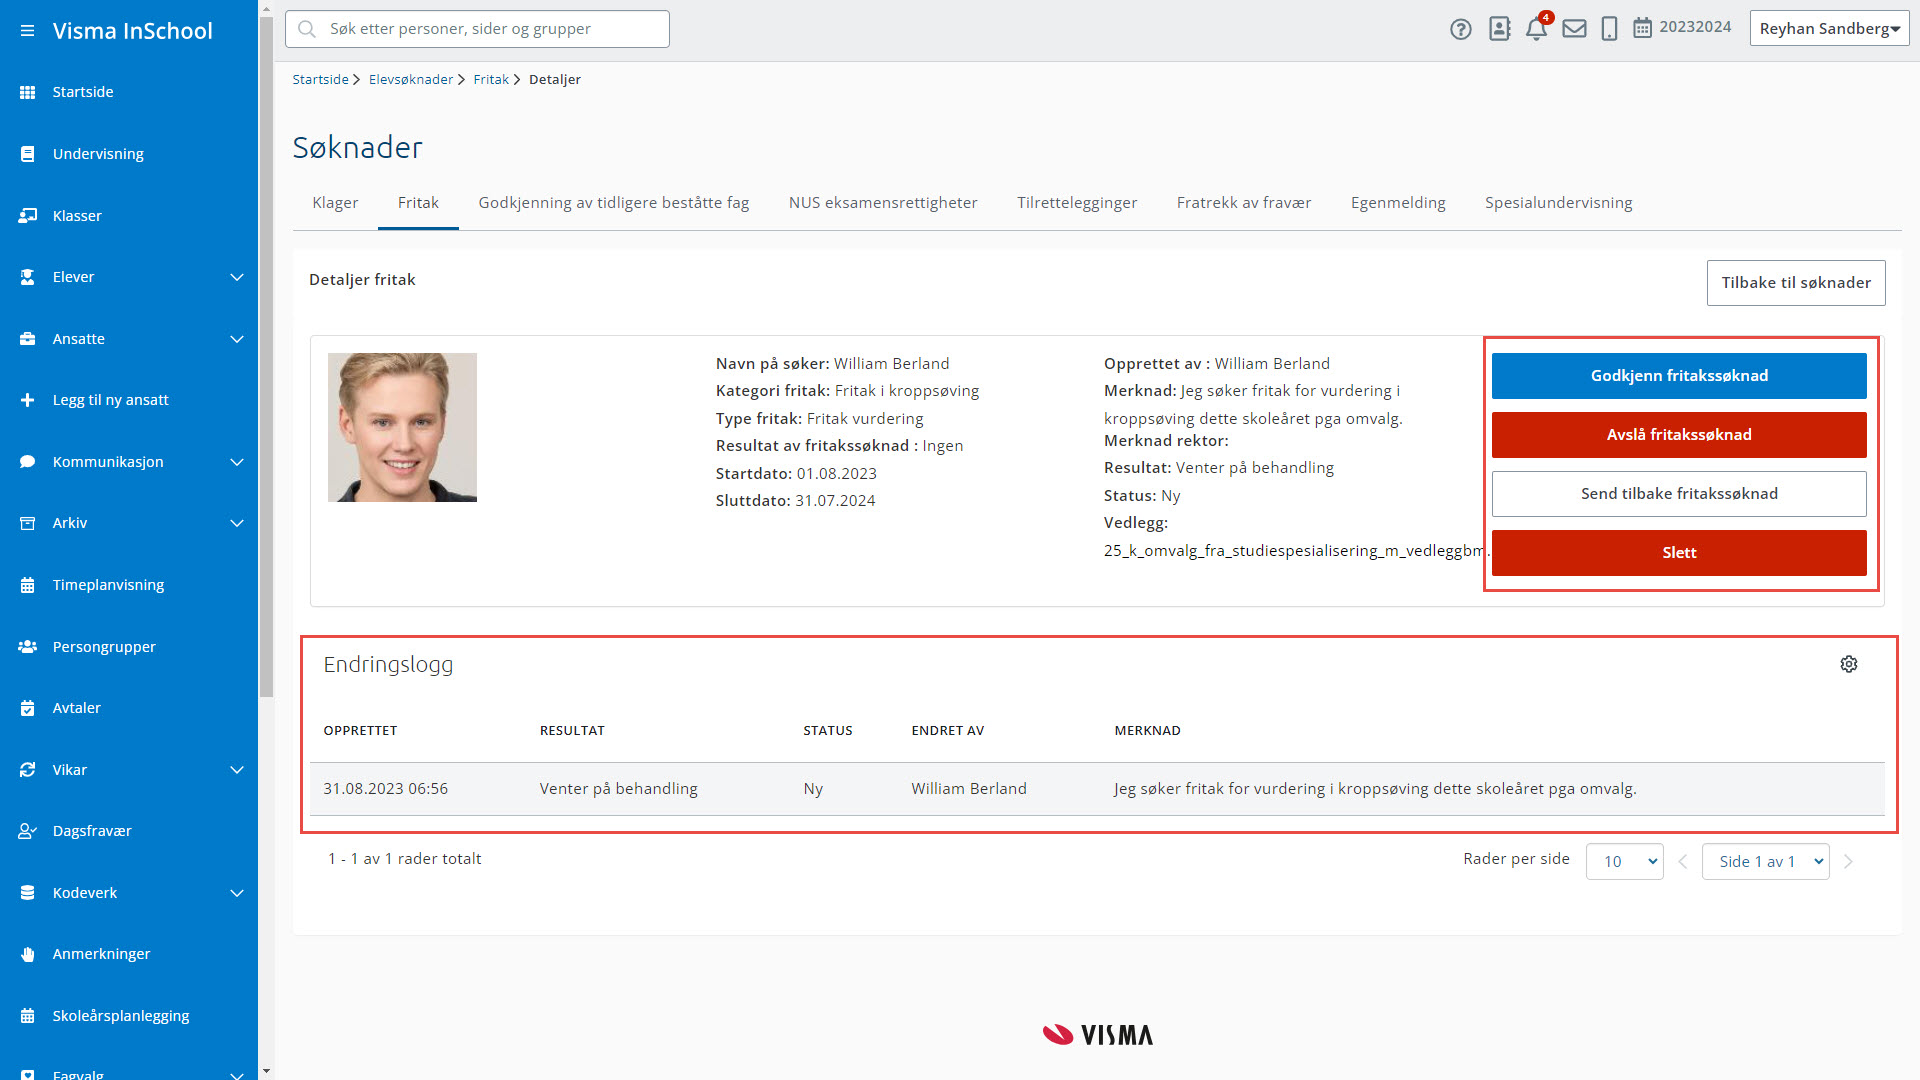Click the 31.08.2023 06:56 log row
This screenshot has height=1080, width=1920.
click(1097, 789)
